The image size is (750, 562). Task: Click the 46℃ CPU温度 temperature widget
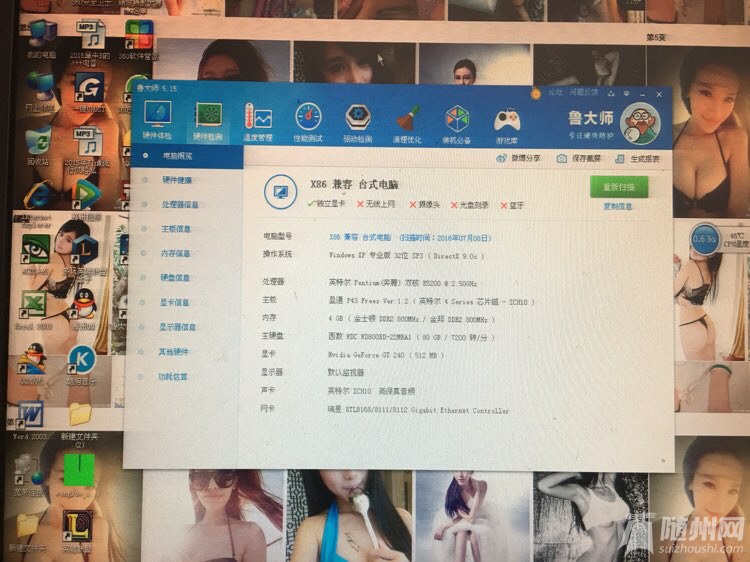click(x=736, y=240)
